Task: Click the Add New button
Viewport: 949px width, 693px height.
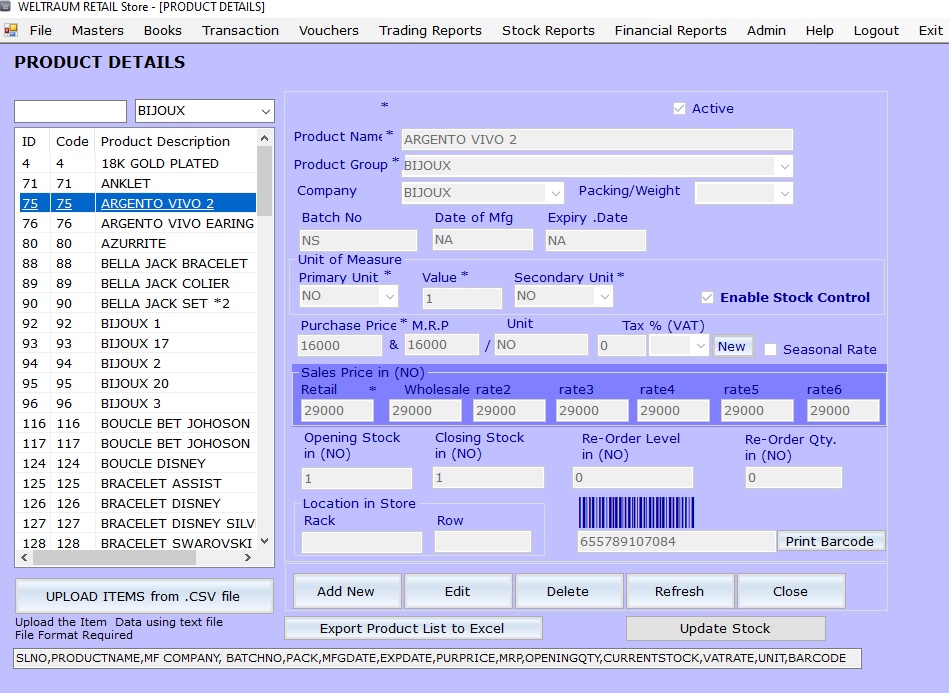Action: [x=346, y=591]
